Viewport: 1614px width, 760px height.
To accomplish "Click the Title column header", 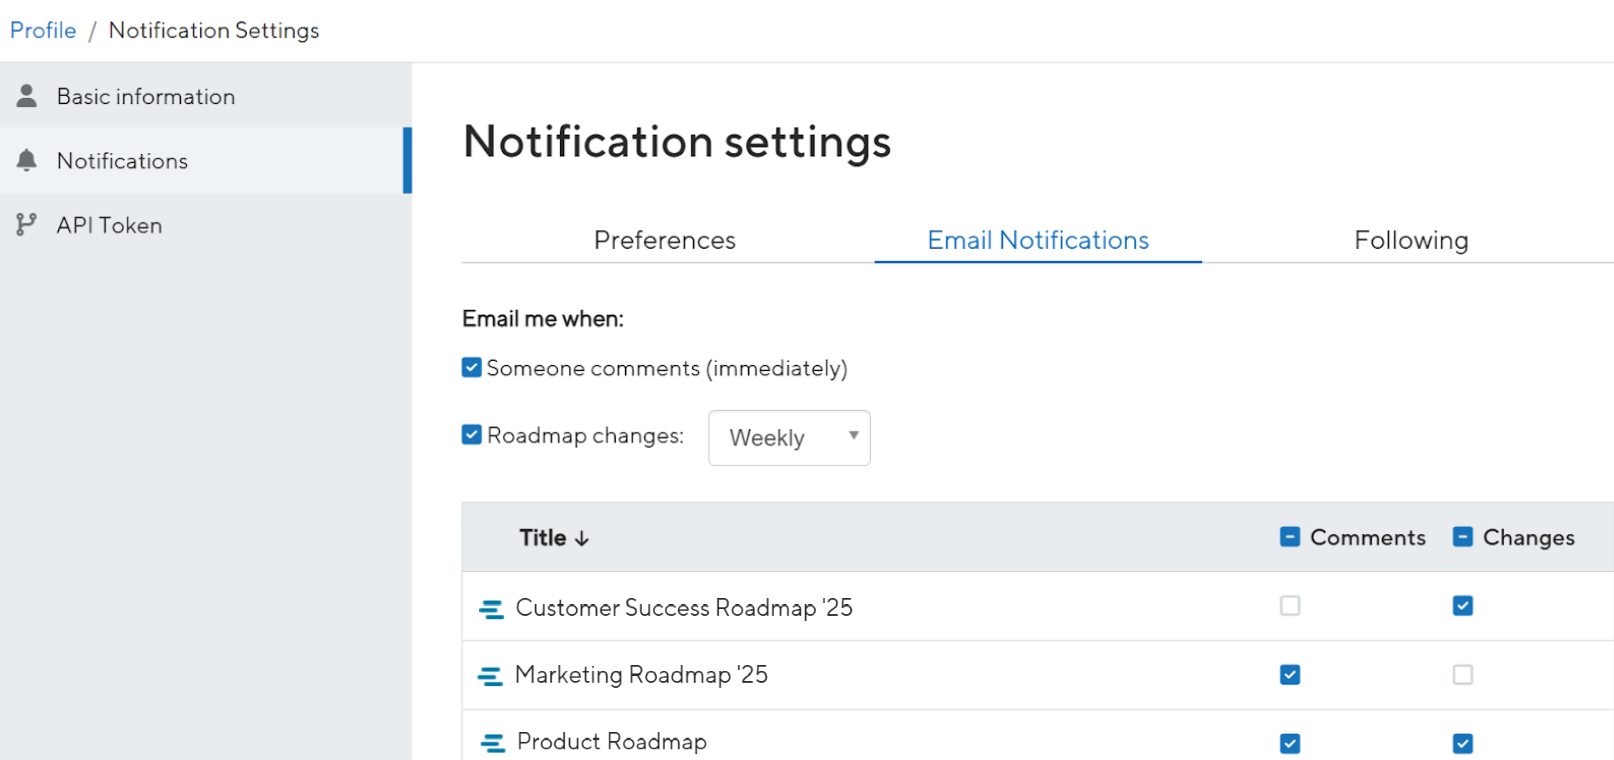I will pos(543,538).
